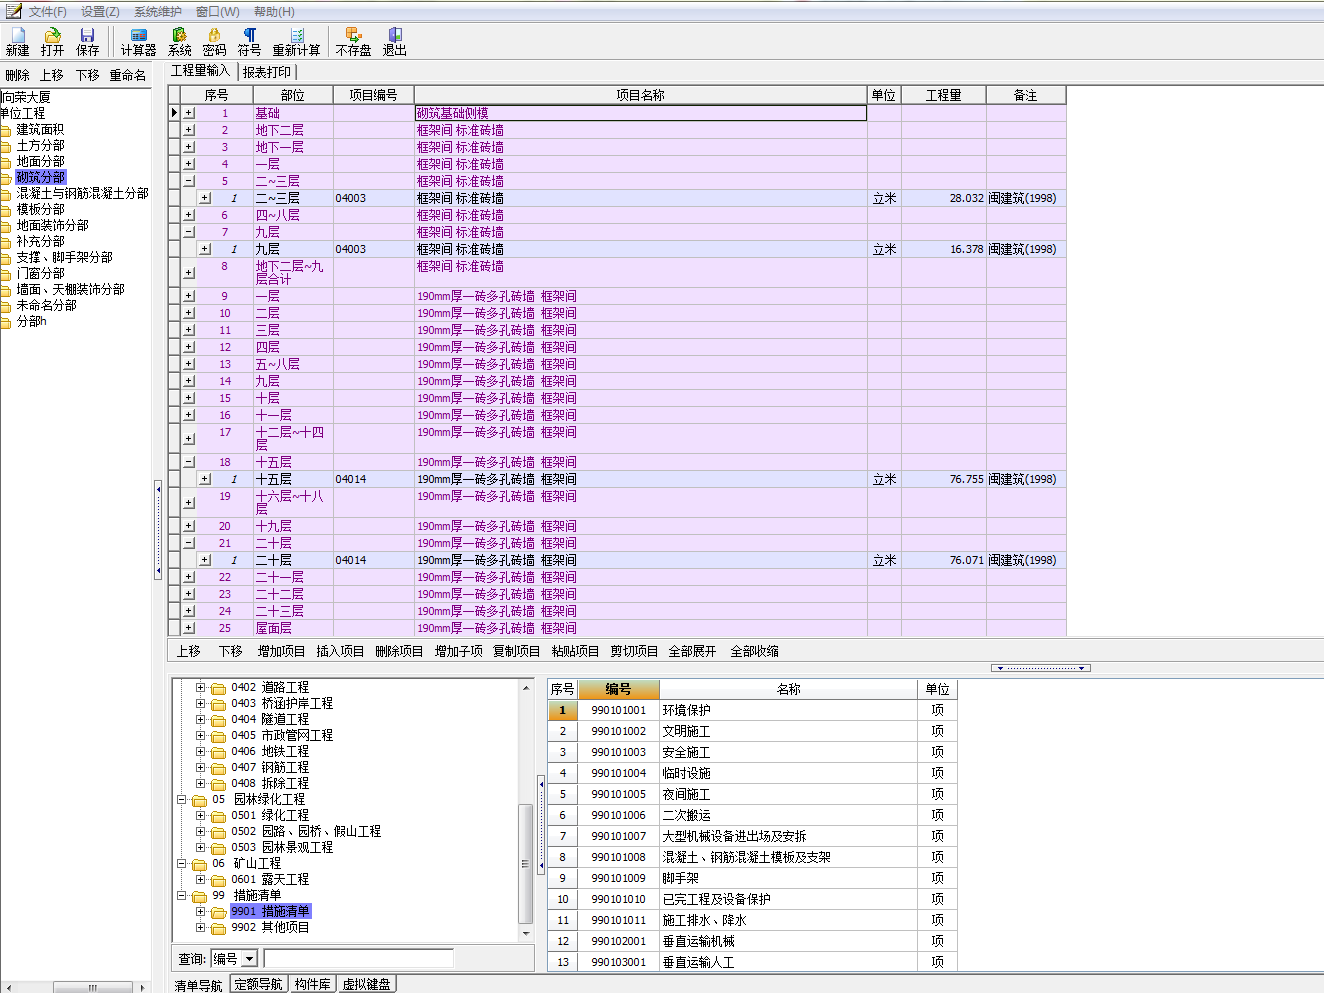Select the 990101003 安全施工 row
The width and height of the screenshot is (1324, 993).
[x=752, y=752]
